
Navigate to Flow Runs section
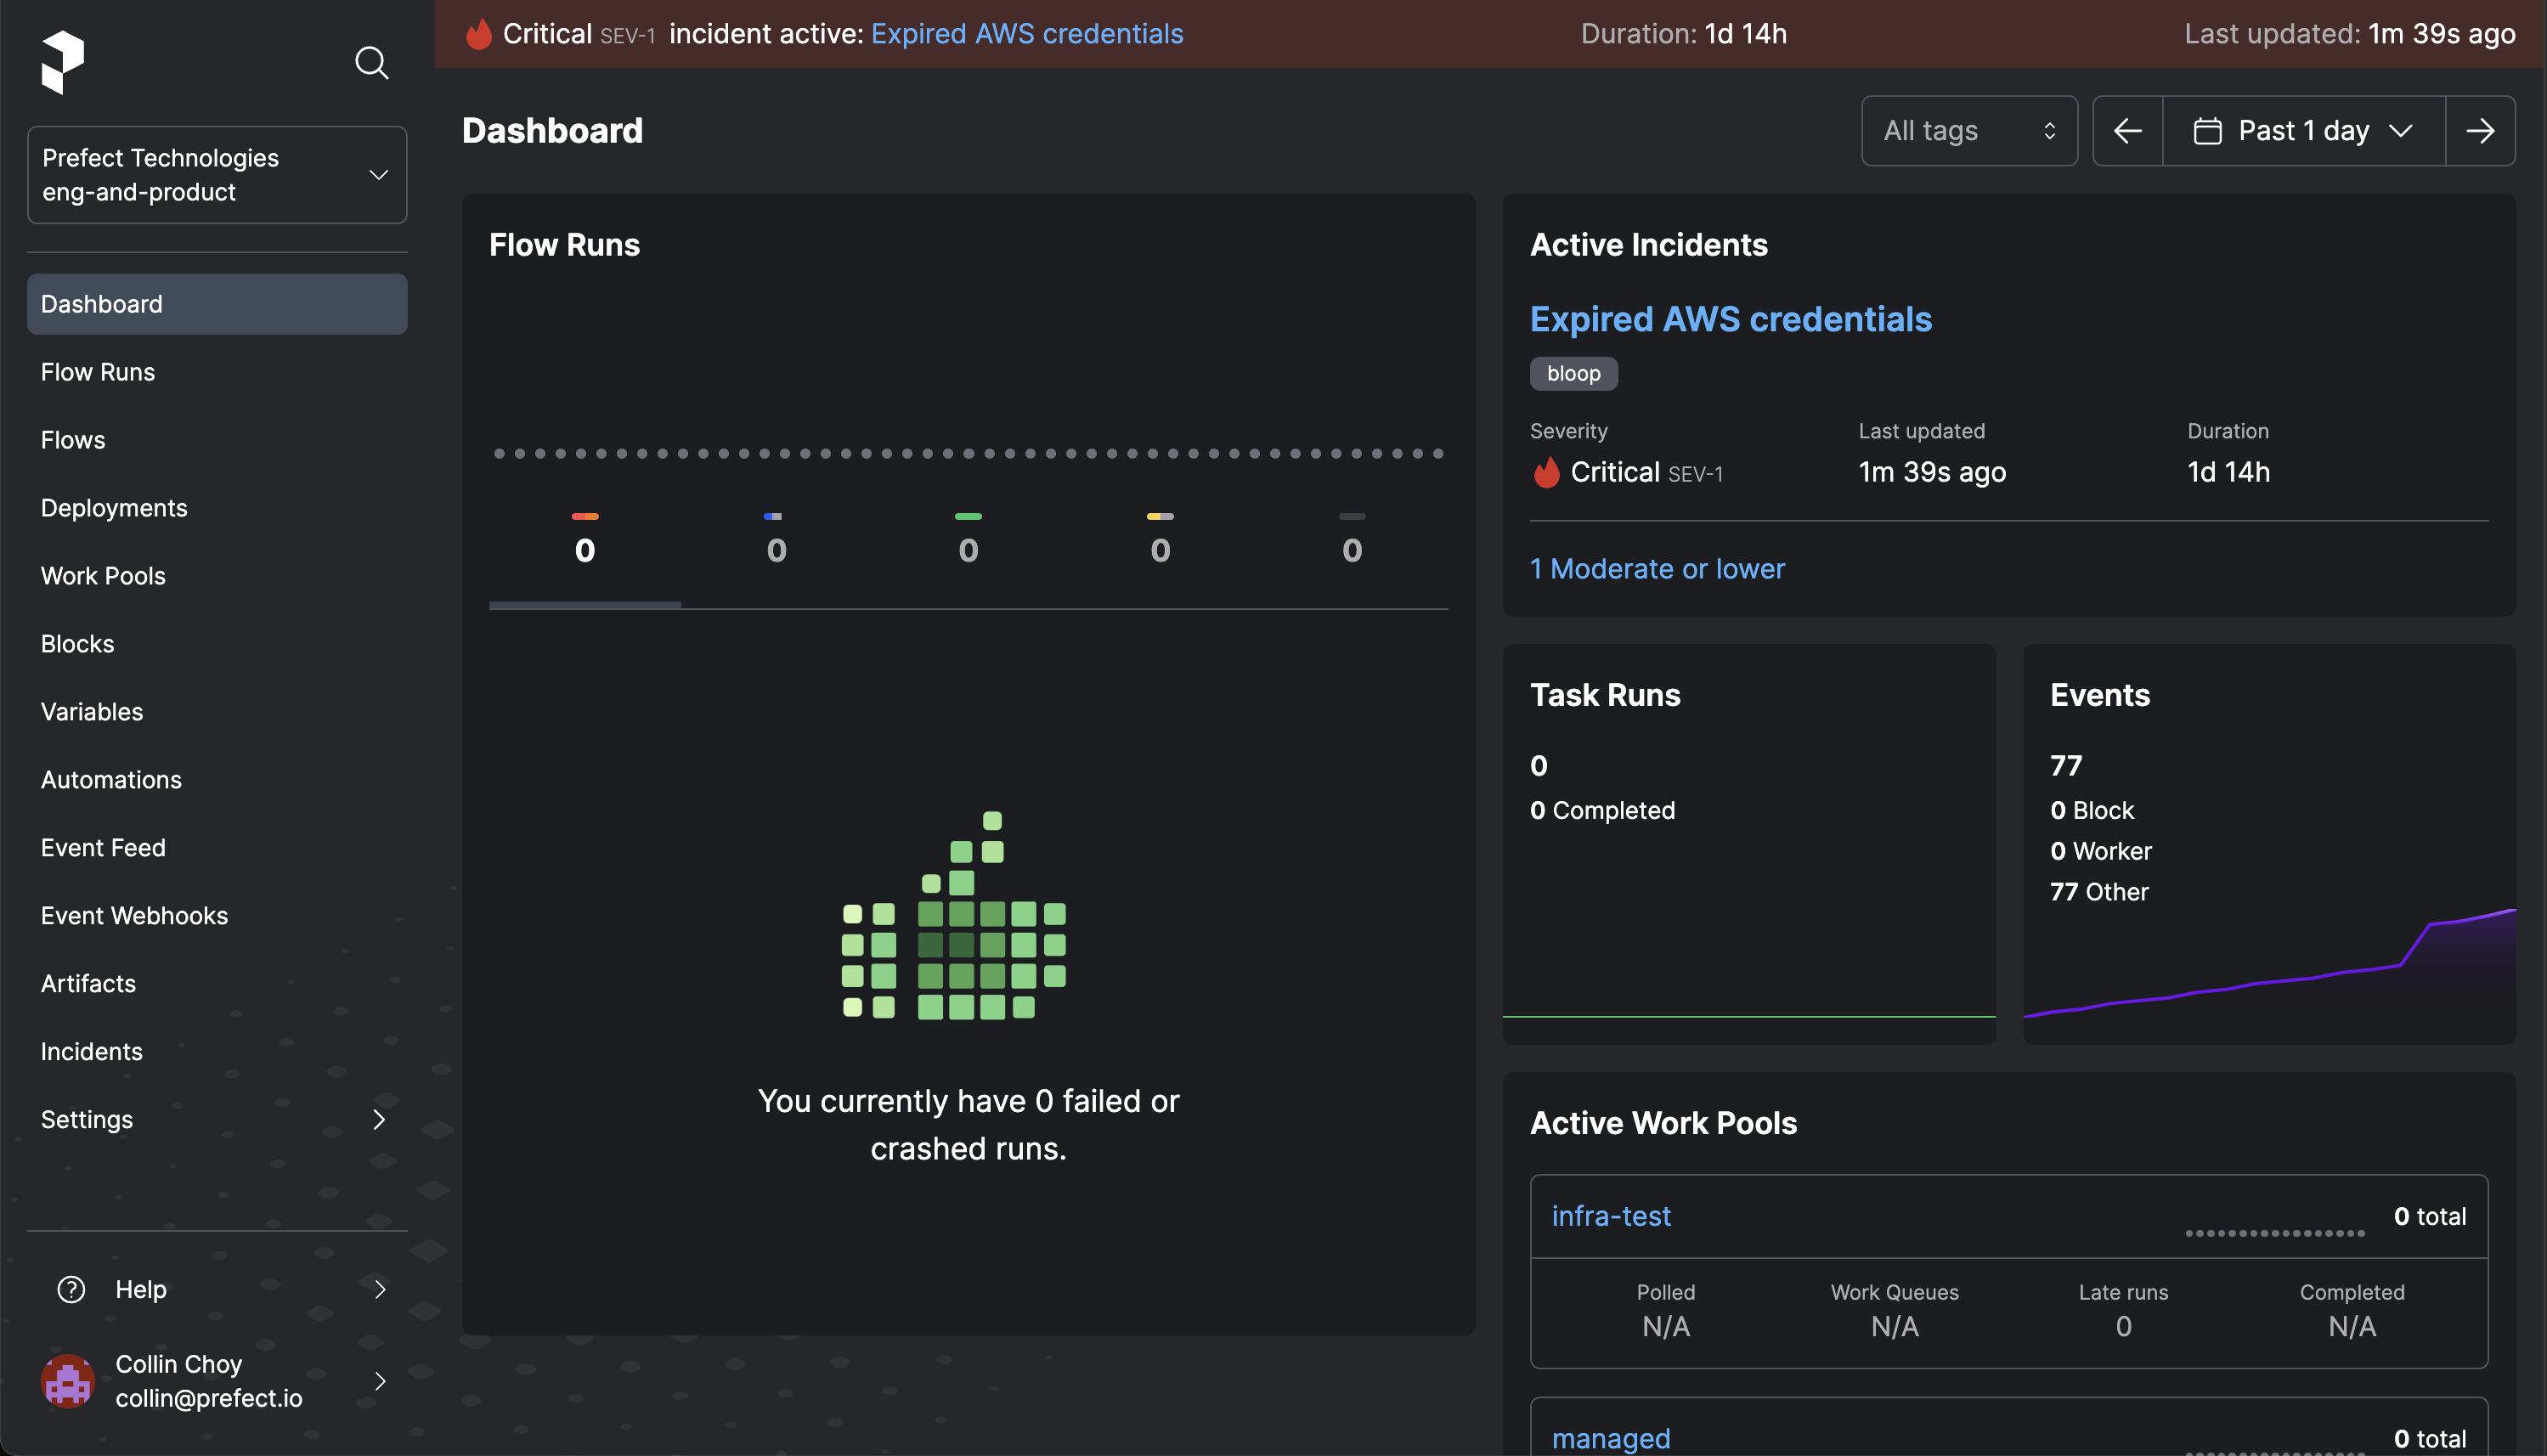96,371
